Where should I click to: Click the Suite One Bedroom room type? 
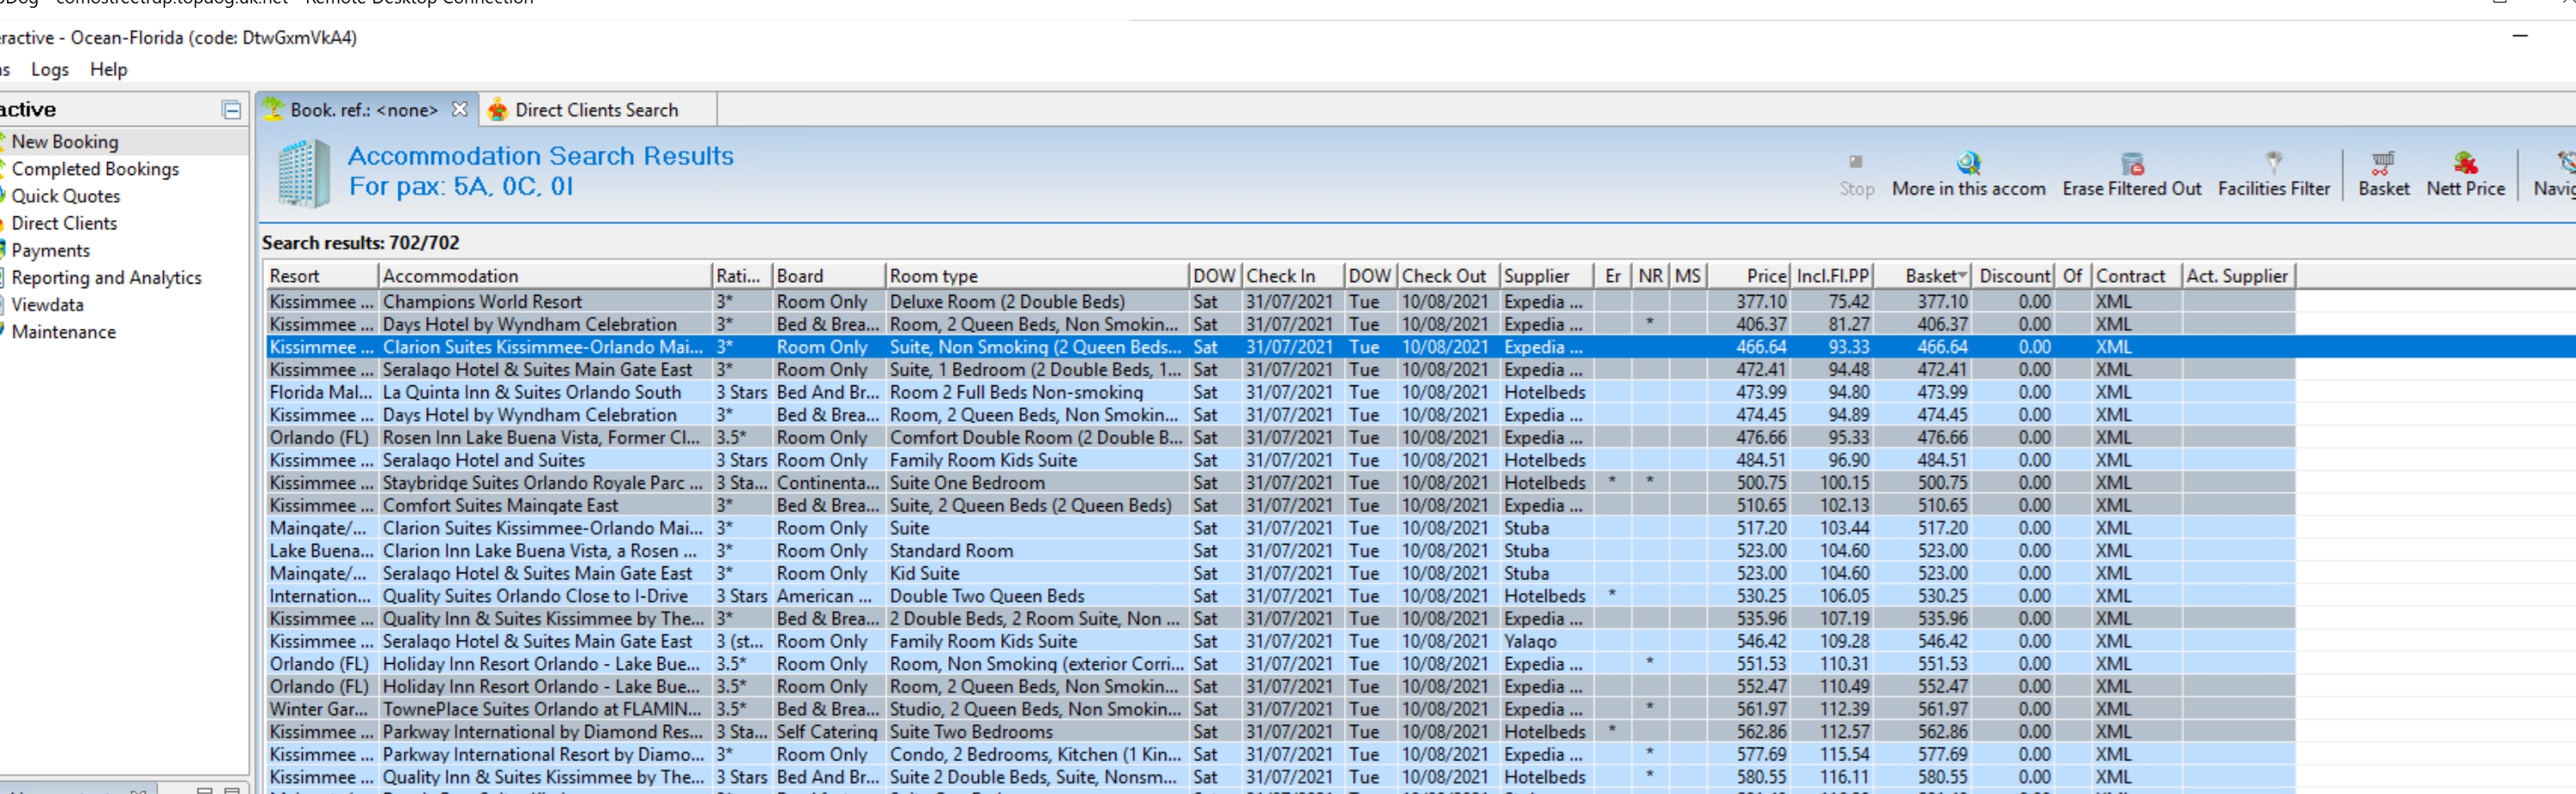(1037, 482)
